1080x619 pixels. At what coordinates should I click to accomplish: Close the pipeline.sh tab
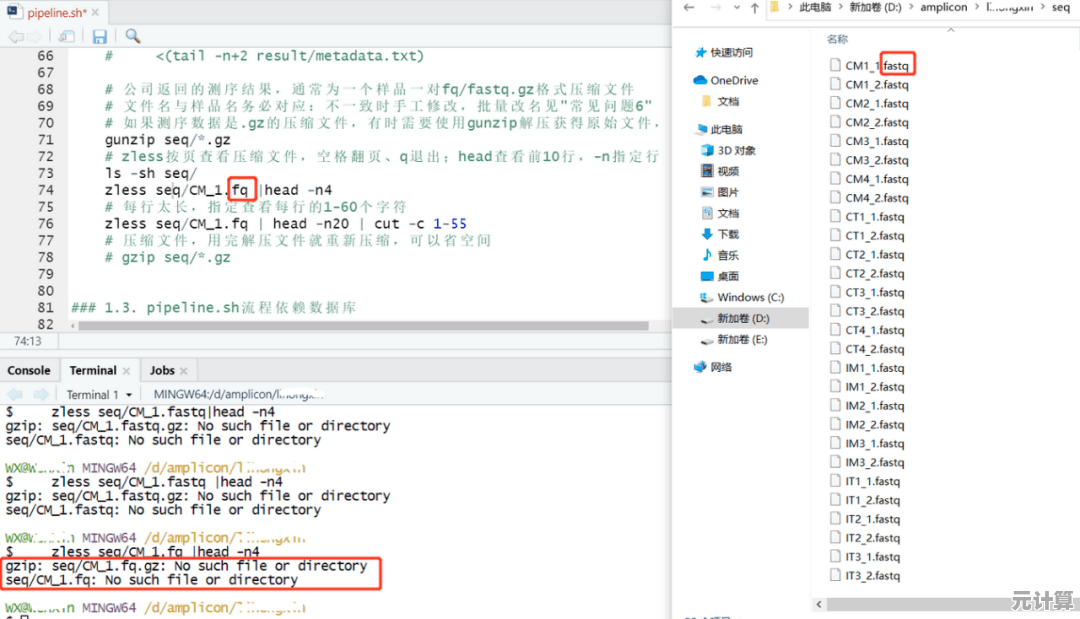click(95, 12)
